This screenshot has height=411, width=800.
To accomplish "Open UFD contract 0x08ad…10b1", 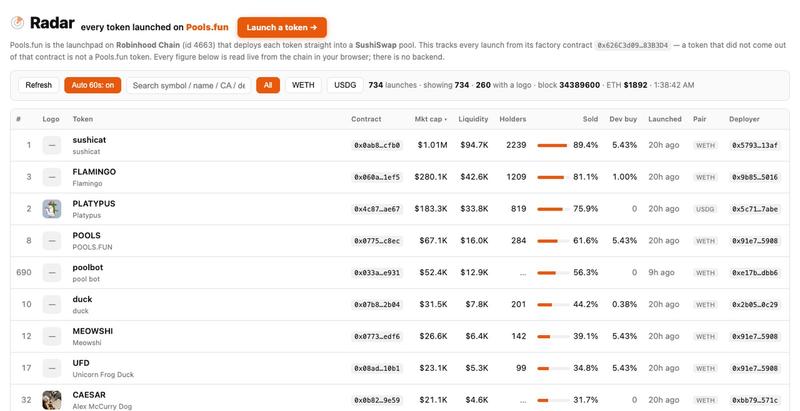I will pos(377,368).
